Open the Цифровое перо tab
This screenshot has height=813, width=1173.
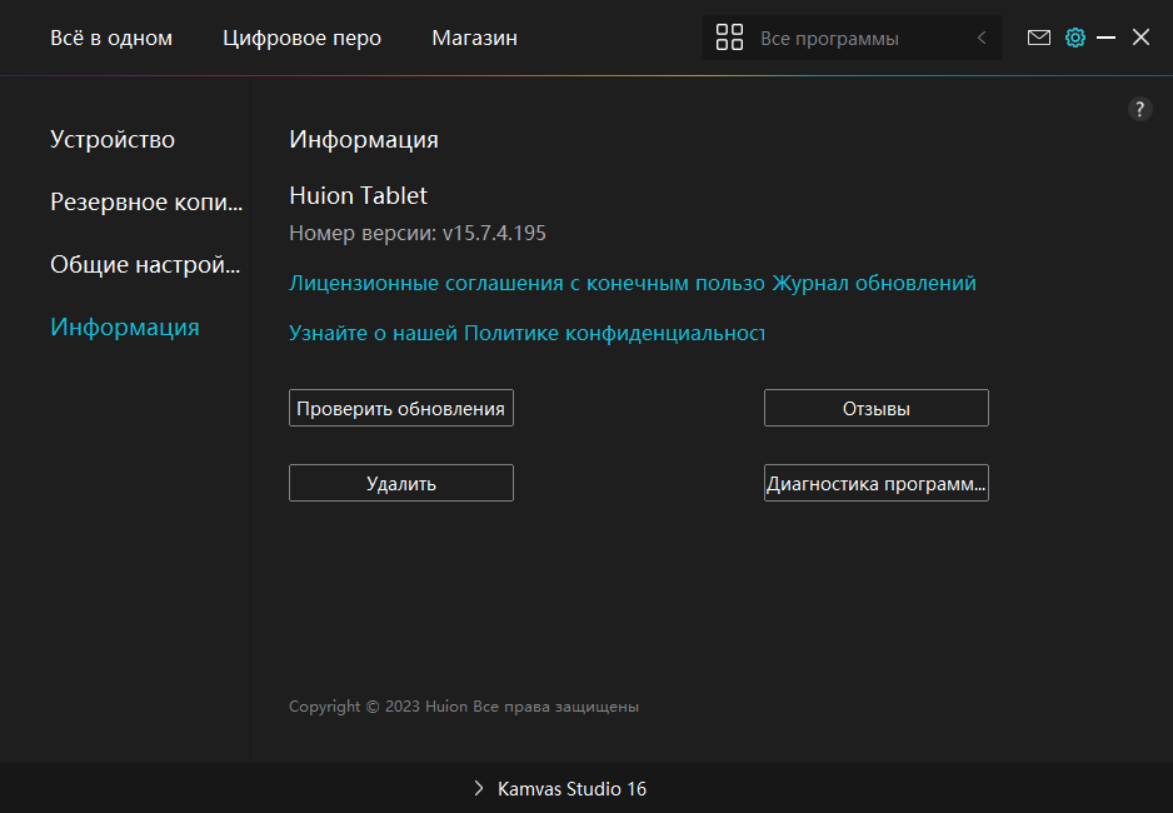[x=302, y=38]
